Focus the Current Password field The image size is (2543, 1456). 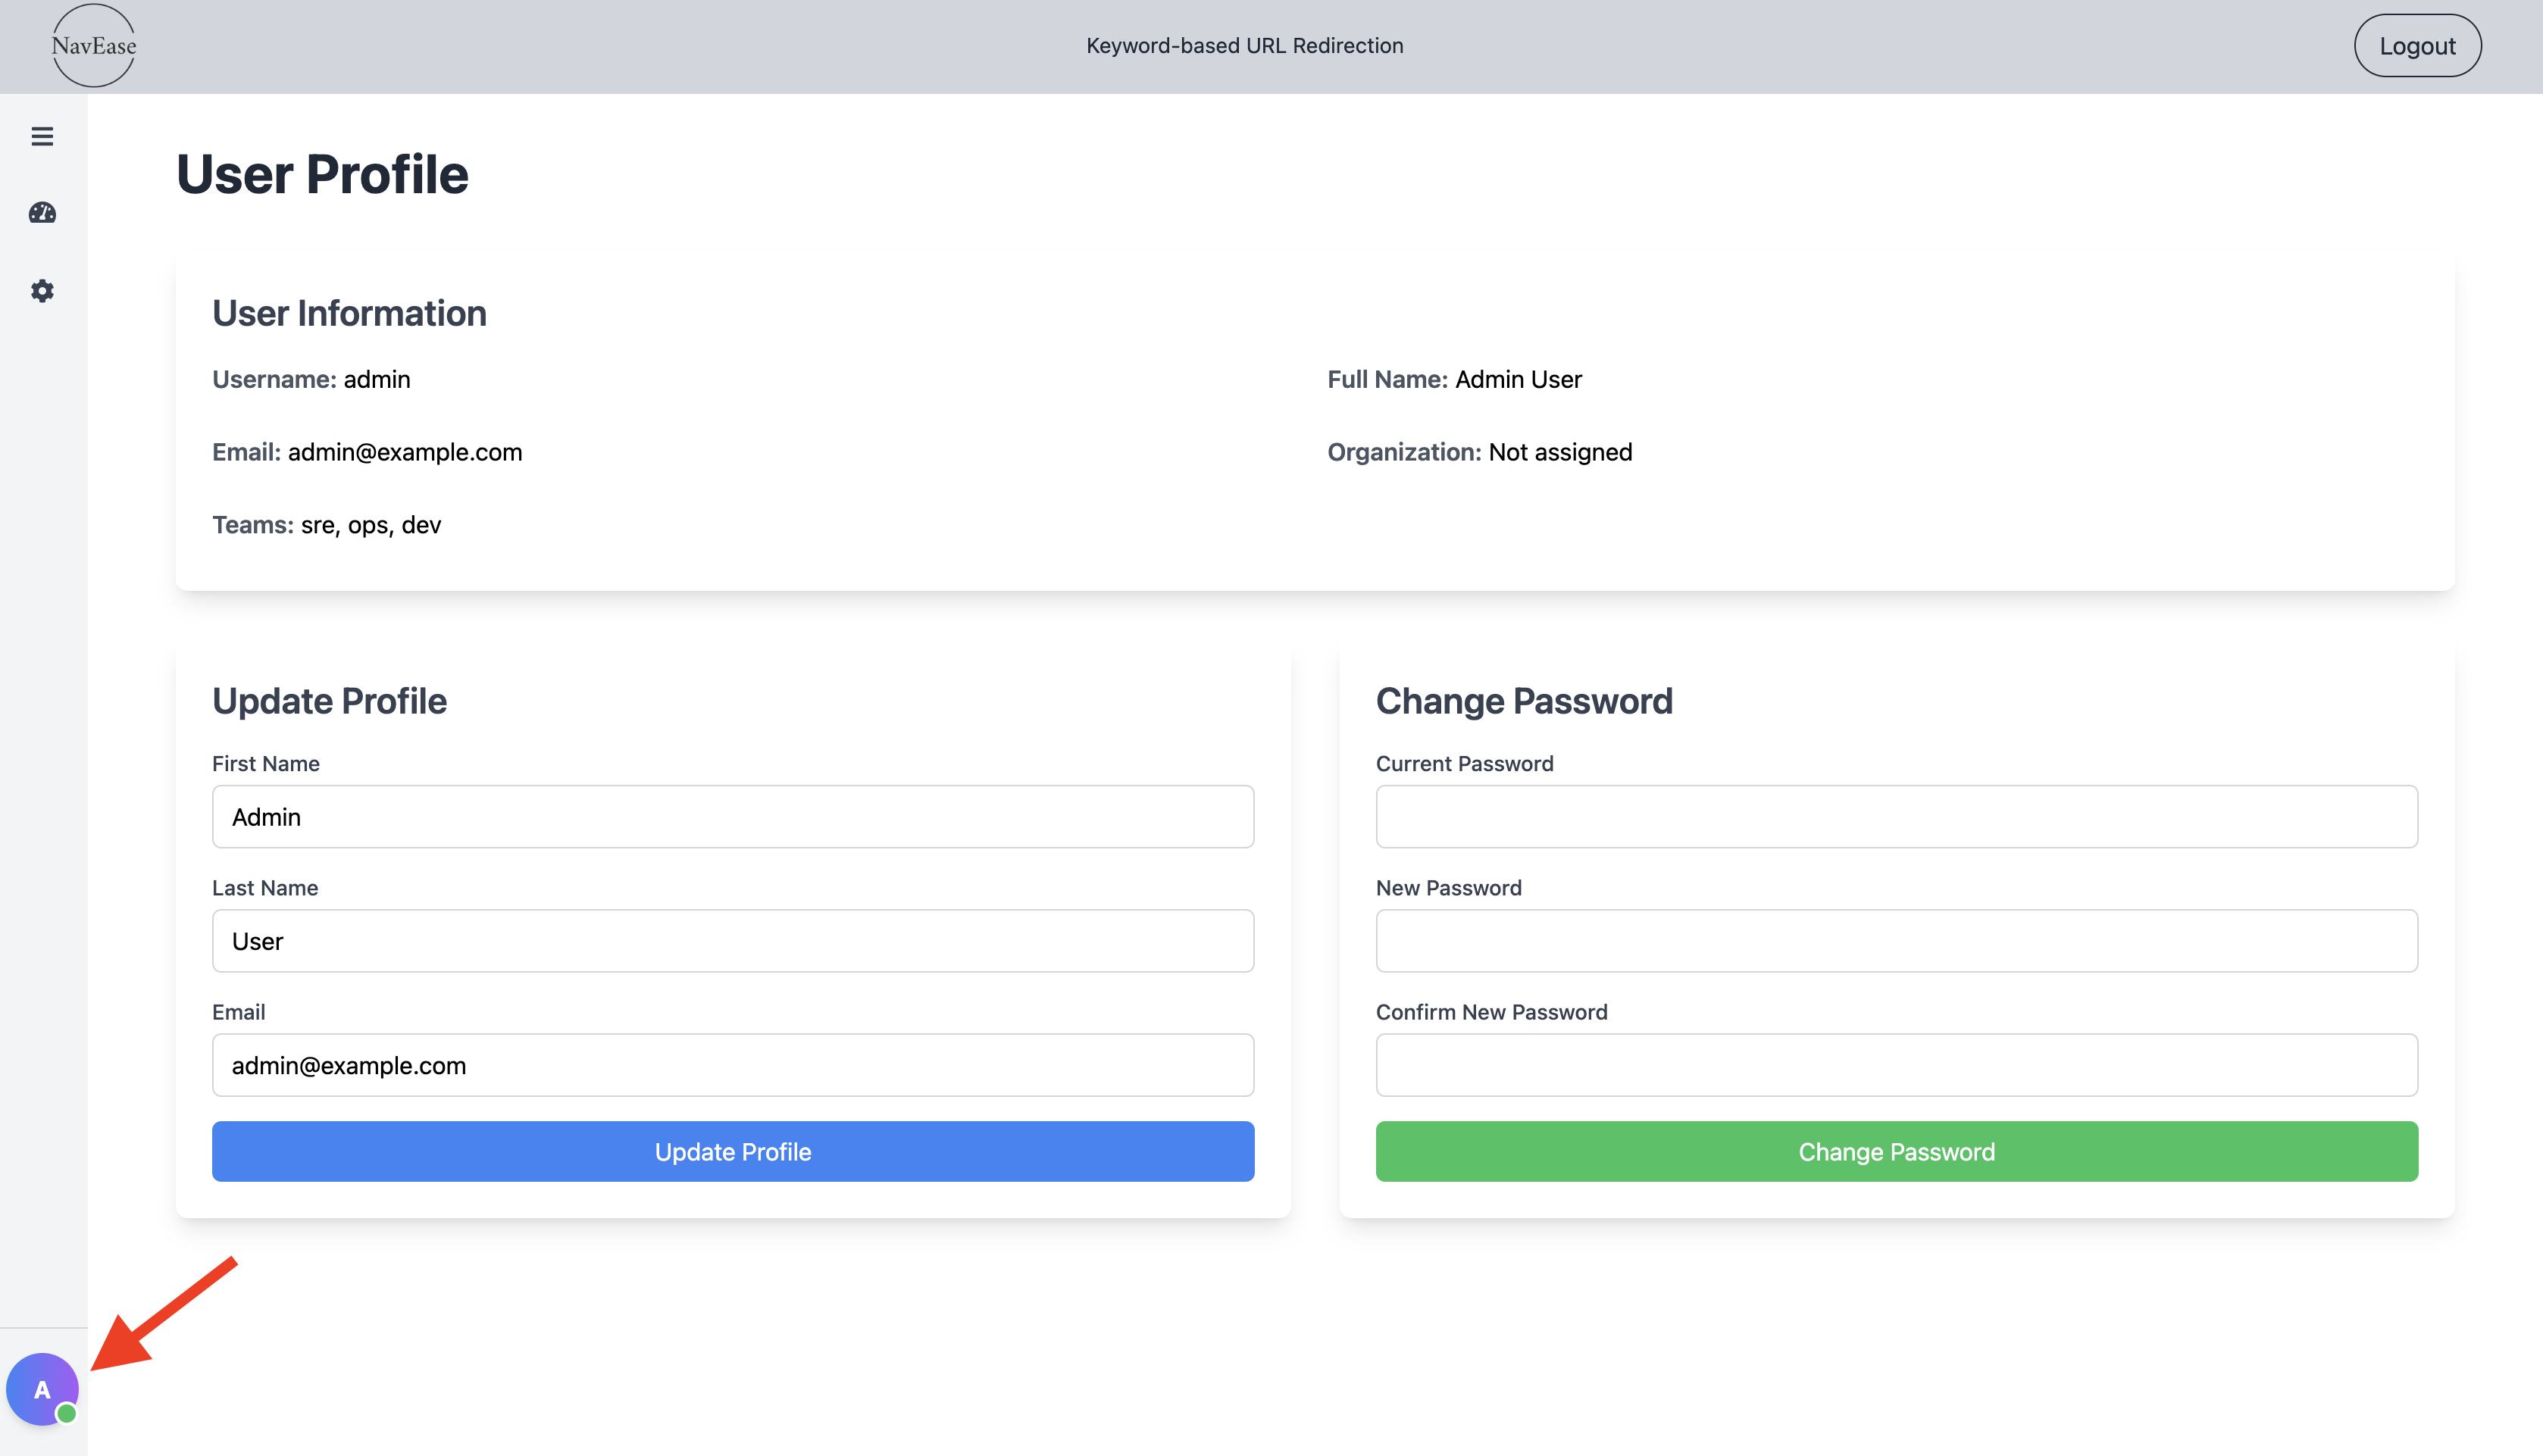1896,816
